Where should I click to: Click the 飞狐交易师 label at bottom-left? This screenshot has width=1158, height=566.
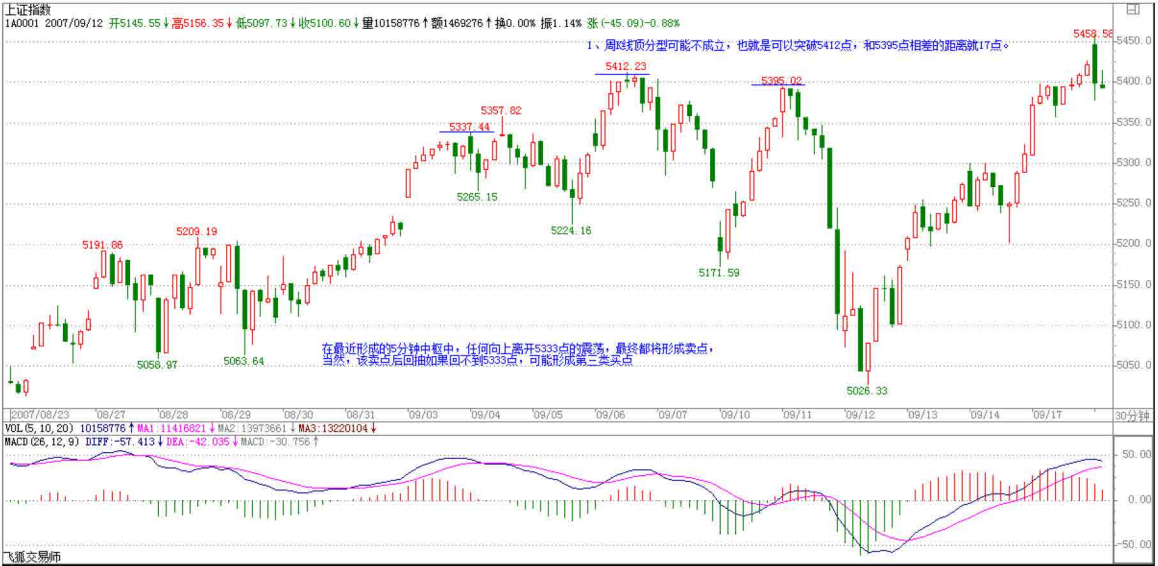click(31, 557)
